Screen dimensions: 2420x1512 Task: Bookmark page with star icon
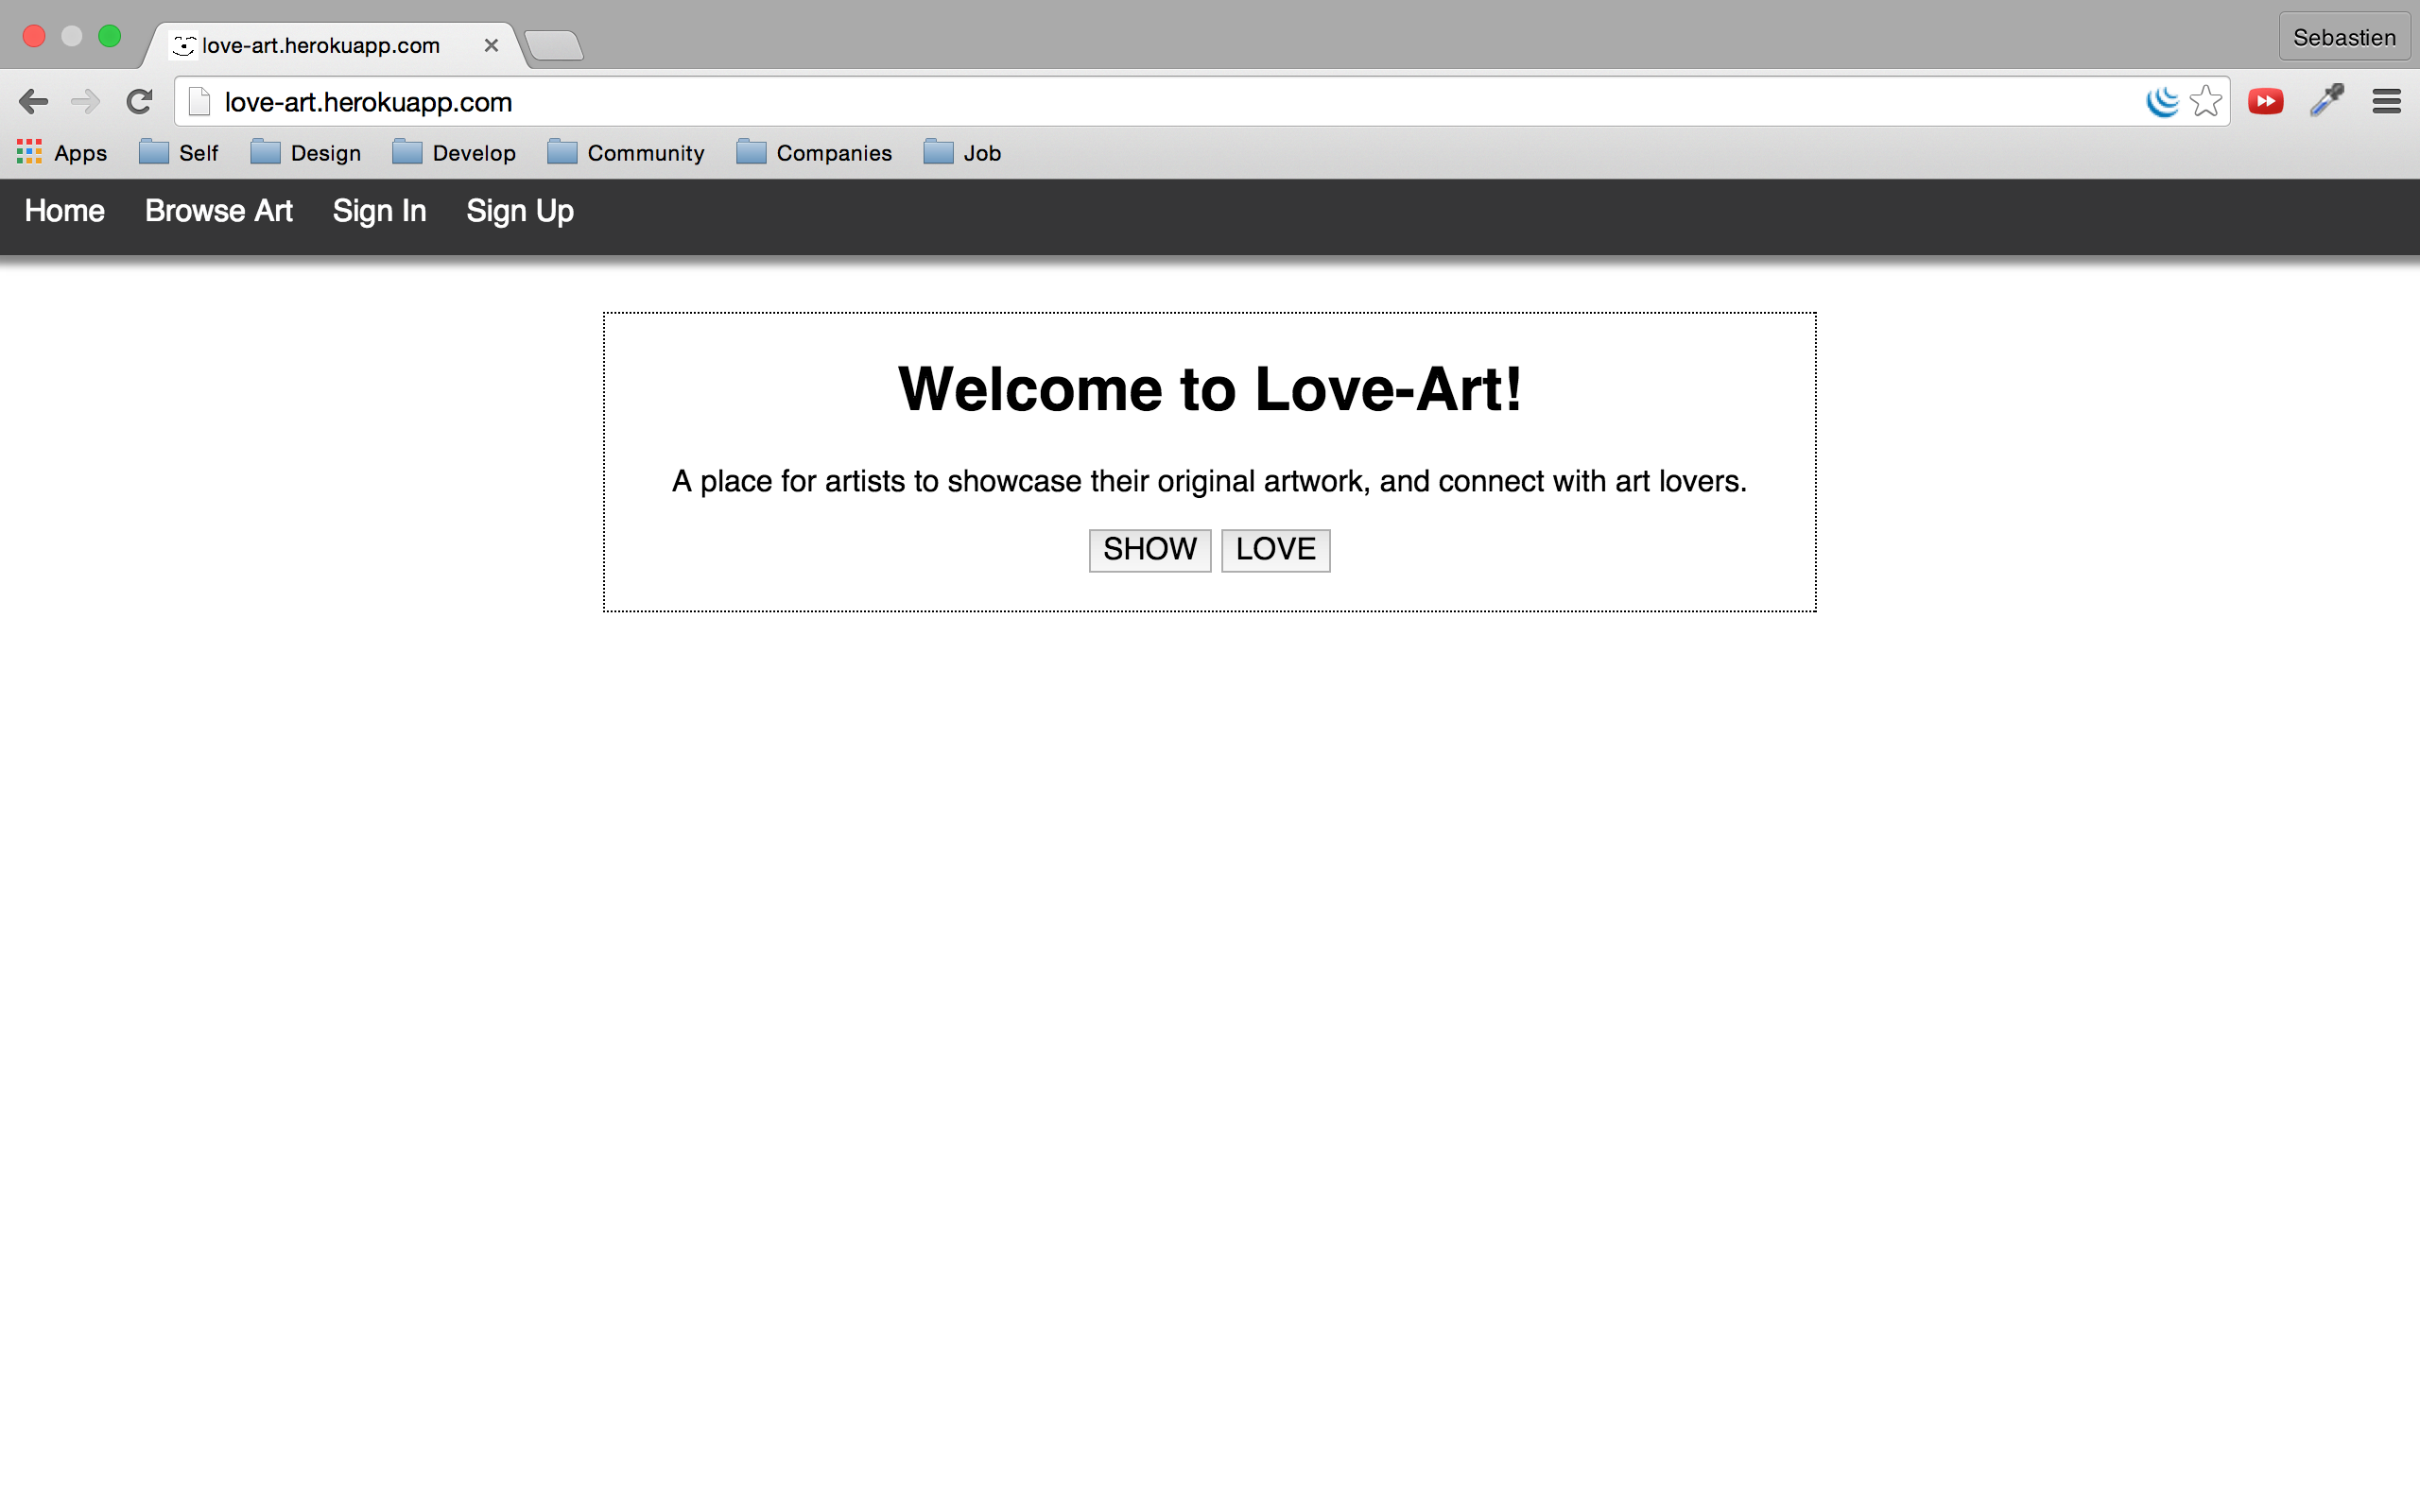(2205, 101)
